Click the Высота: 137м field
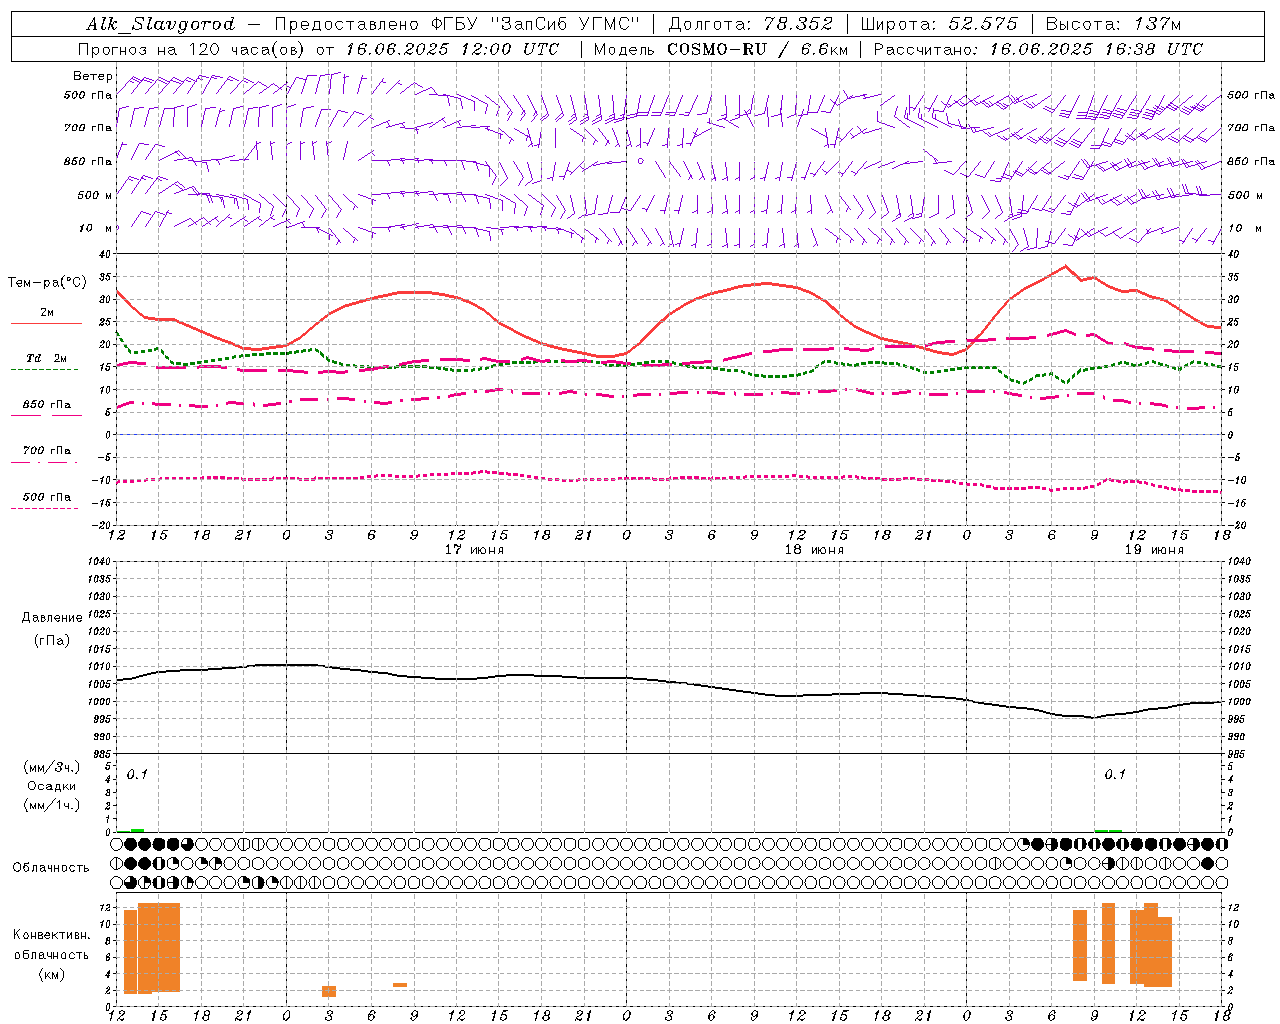The width and height of the screenshot is (1280, 1024). tap(1113, 24)
